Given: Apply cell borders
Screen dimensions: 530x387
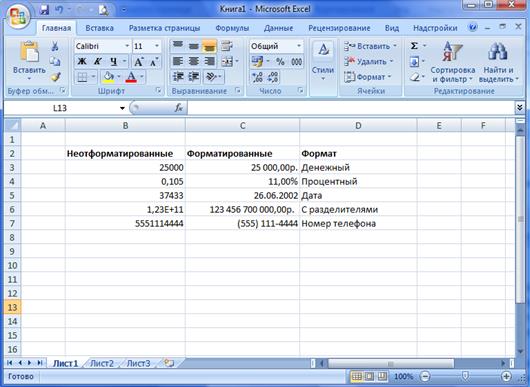Looking at the screenshot, I should (82, 77).
